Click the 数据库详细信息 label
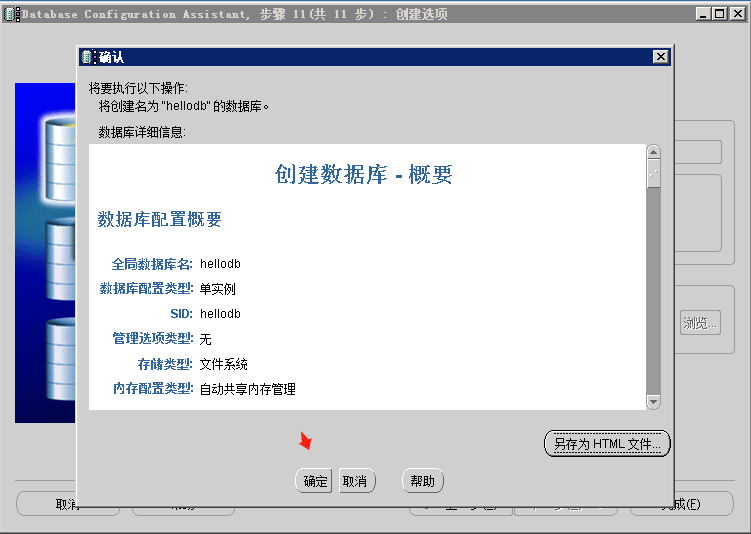This screenshot has height=534, width=751. (x=142, y=132)
